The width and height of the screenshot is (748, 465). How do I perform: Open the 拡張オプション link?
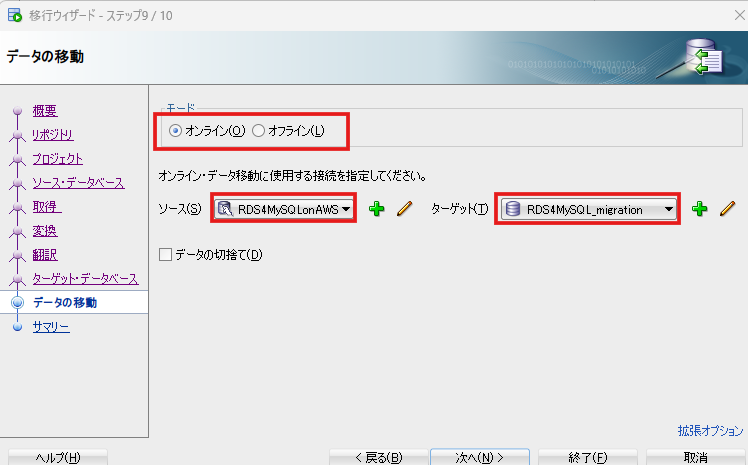pos(710,431)
